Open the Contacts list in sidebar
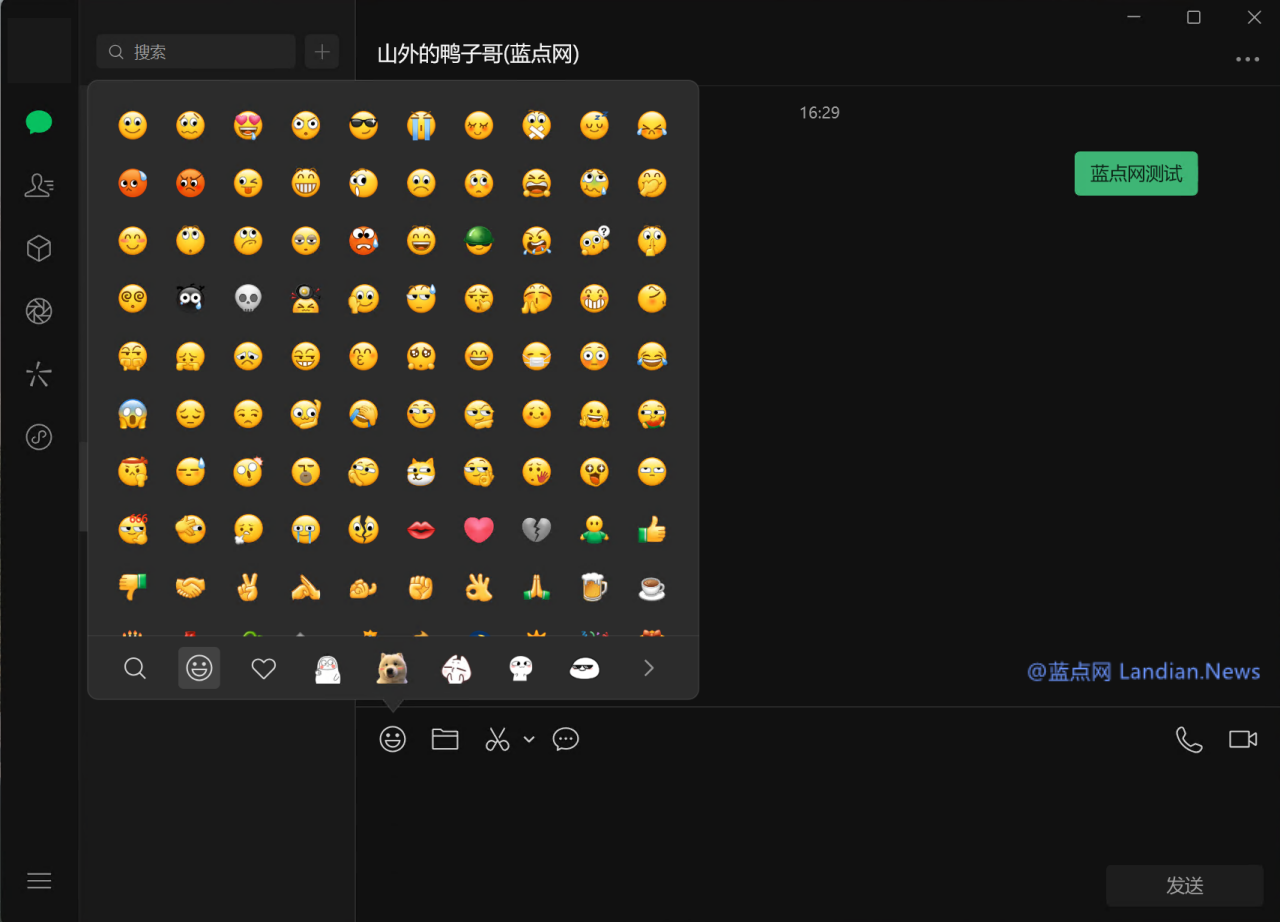 pos(39,185)
